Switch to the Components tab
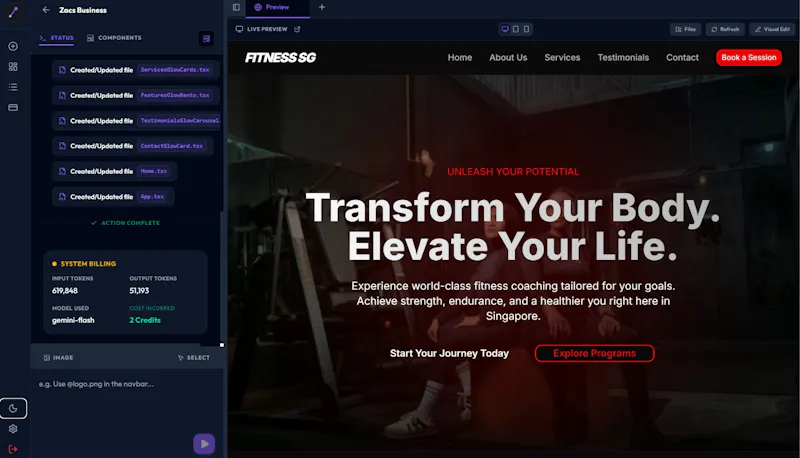The height and width of the screenshot is (458, 800). click(114, 38)
